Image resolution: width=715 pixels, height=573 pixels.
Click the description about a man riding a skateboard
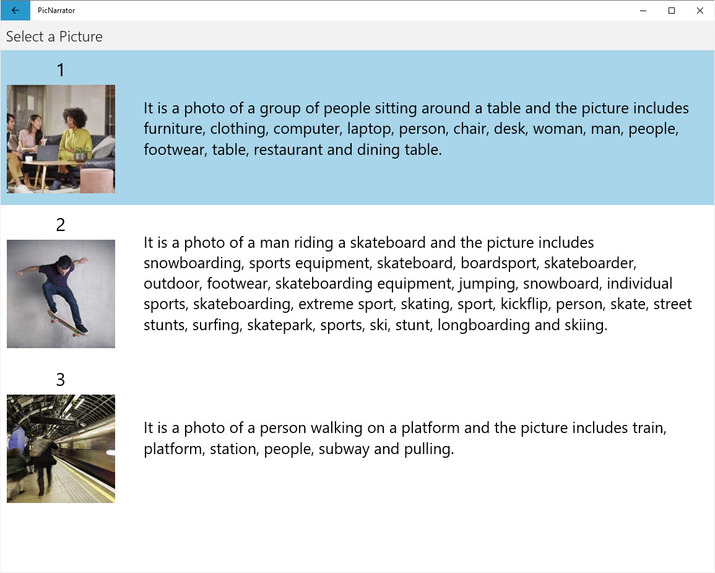point(418,284)
